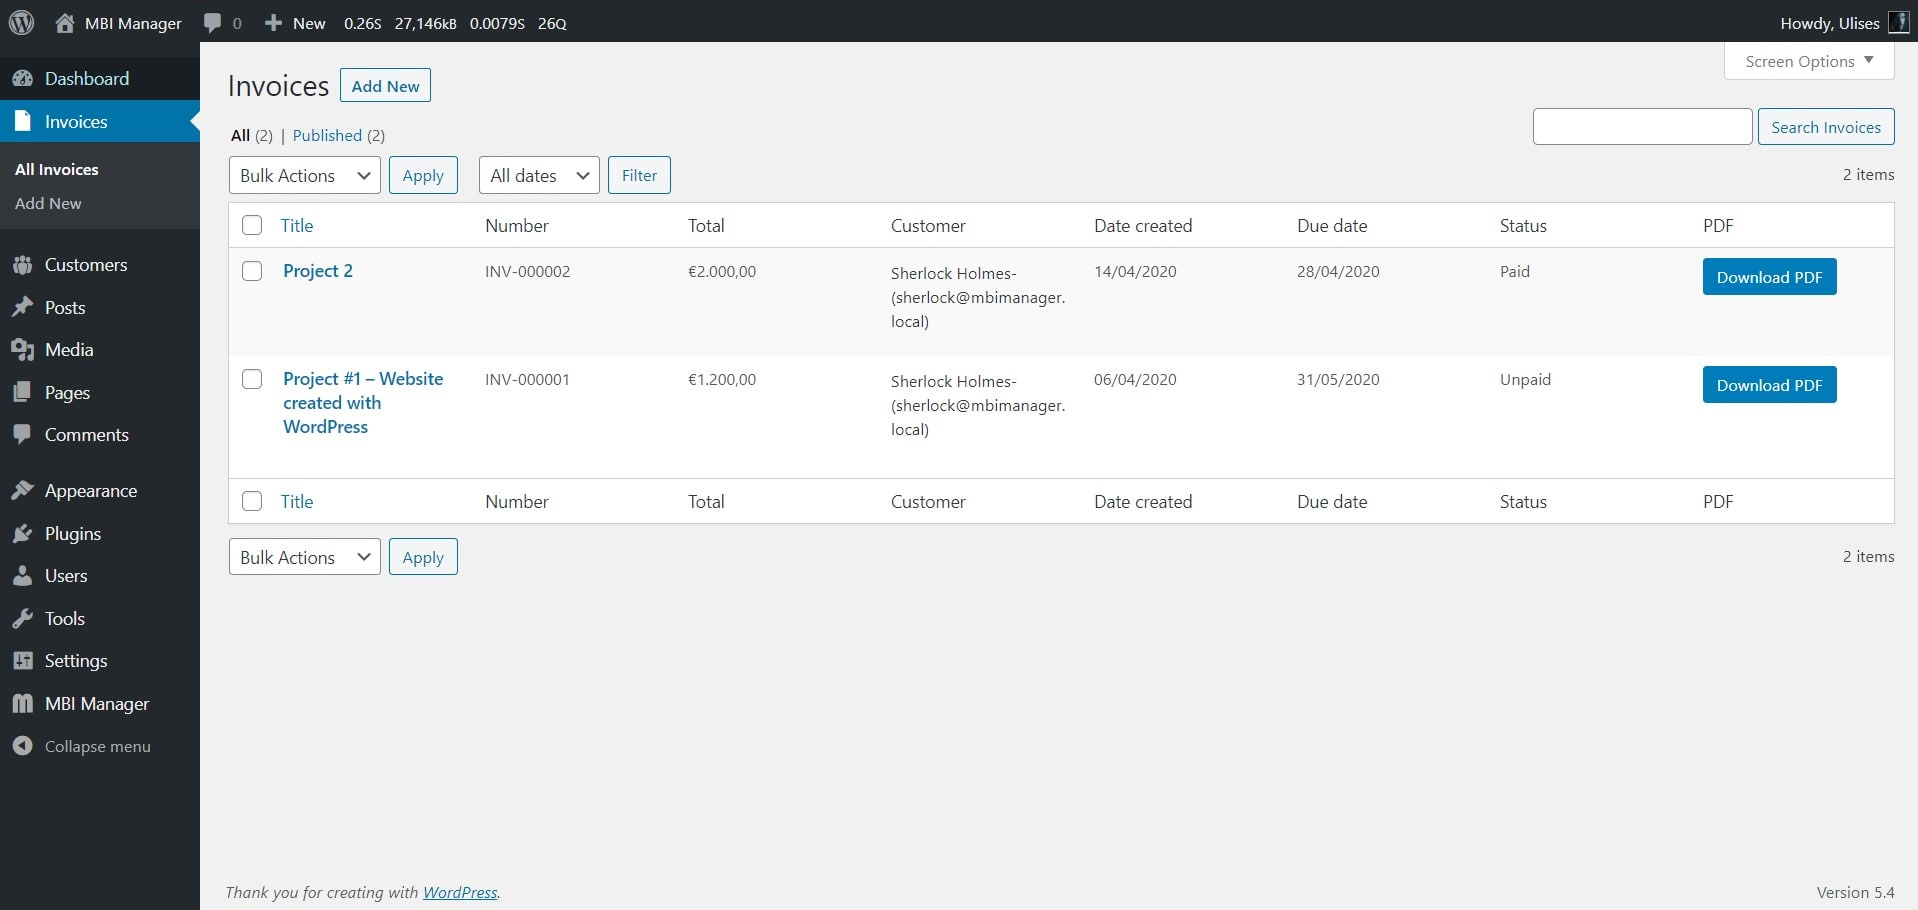Screen dimensions: 1918x910
Task: Click the Media icon in sidebar
Action: (x=22, y=350)
